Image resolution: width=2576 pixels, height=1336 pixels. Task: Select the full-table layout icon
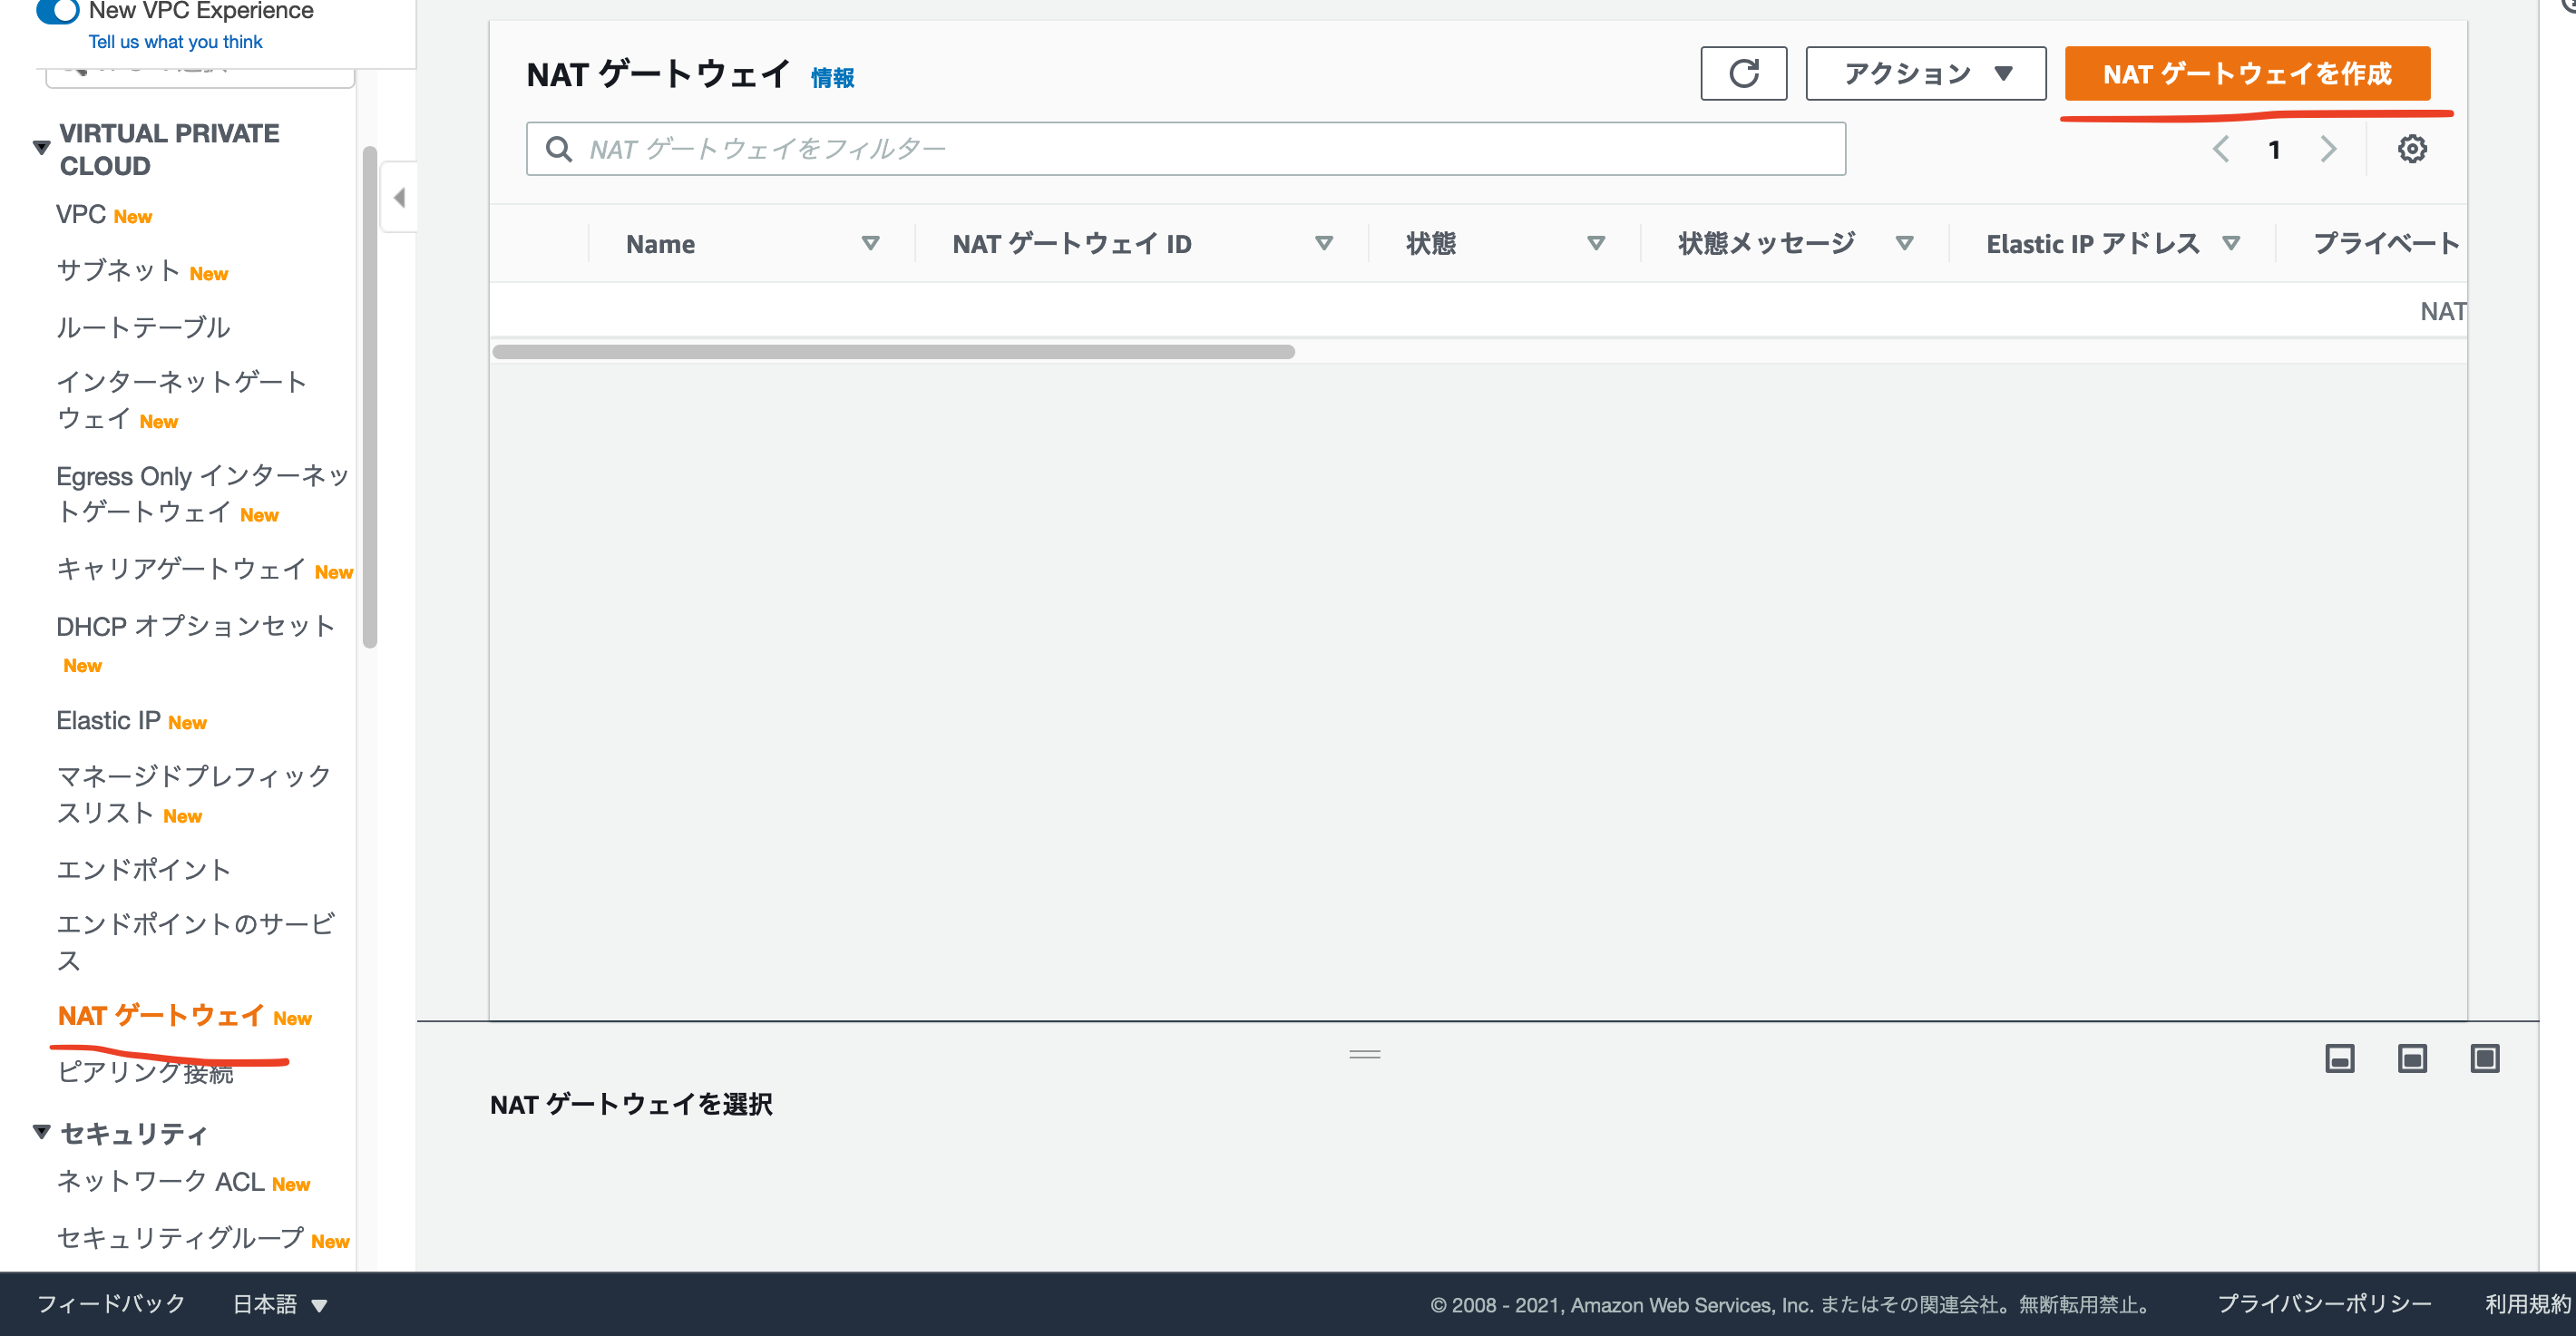tap(2486, 1058)
